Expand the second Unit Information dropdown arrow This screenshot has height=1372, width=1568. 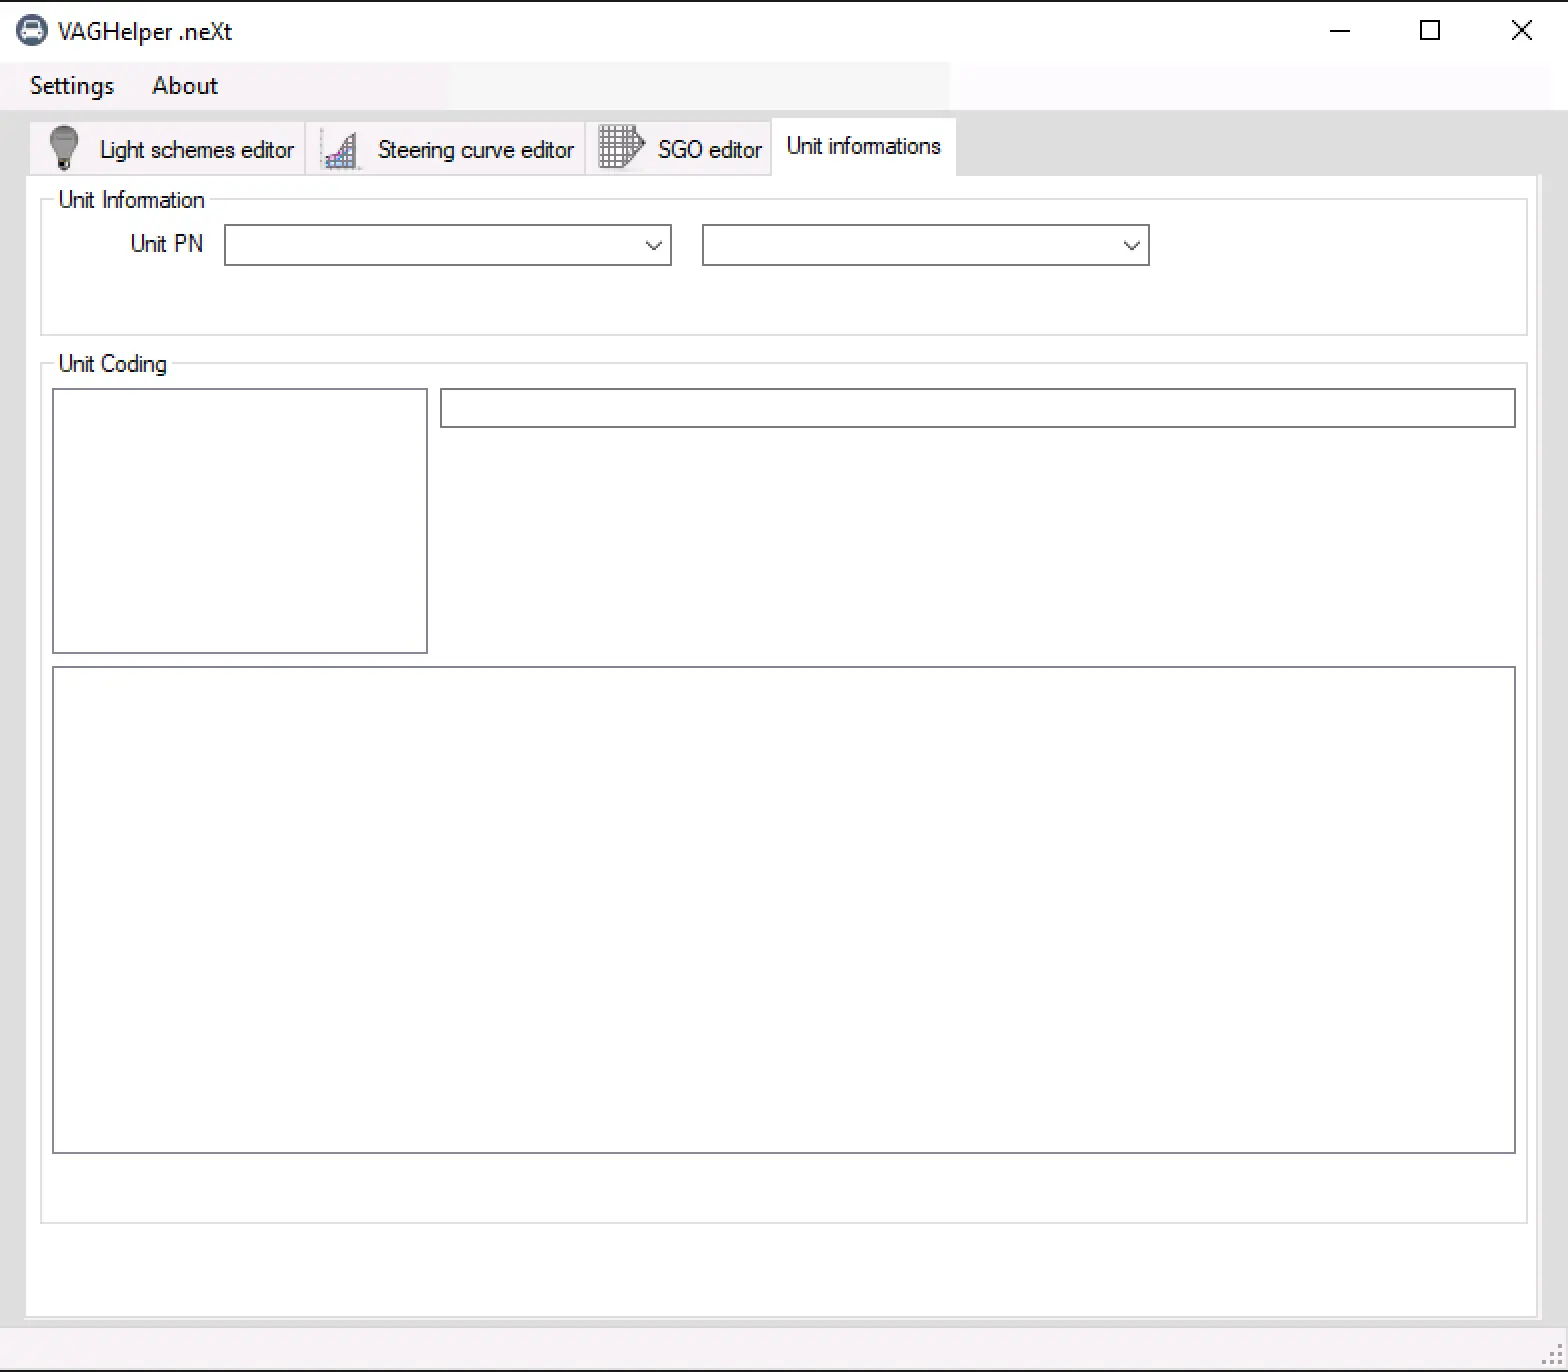[x=1132, y=246]
